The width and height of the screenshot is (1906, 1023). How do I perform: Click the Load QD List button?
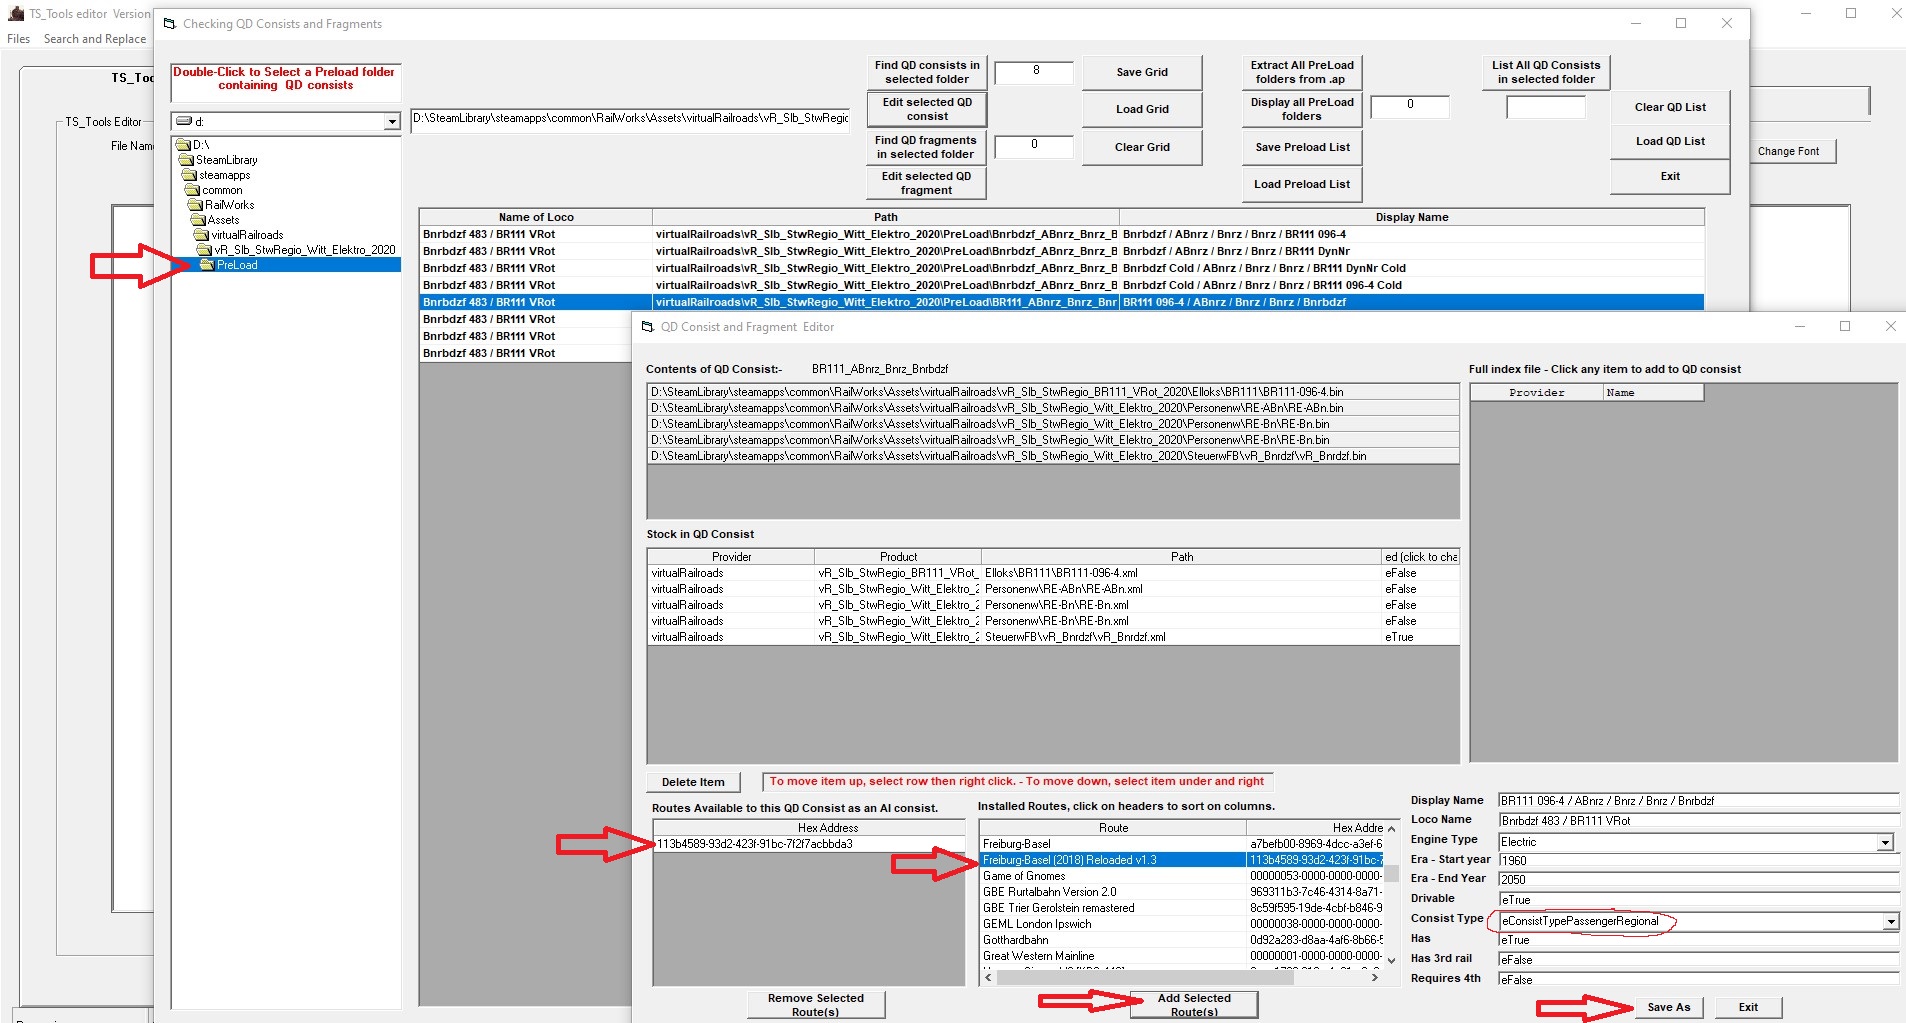[x=1670, y=141]
